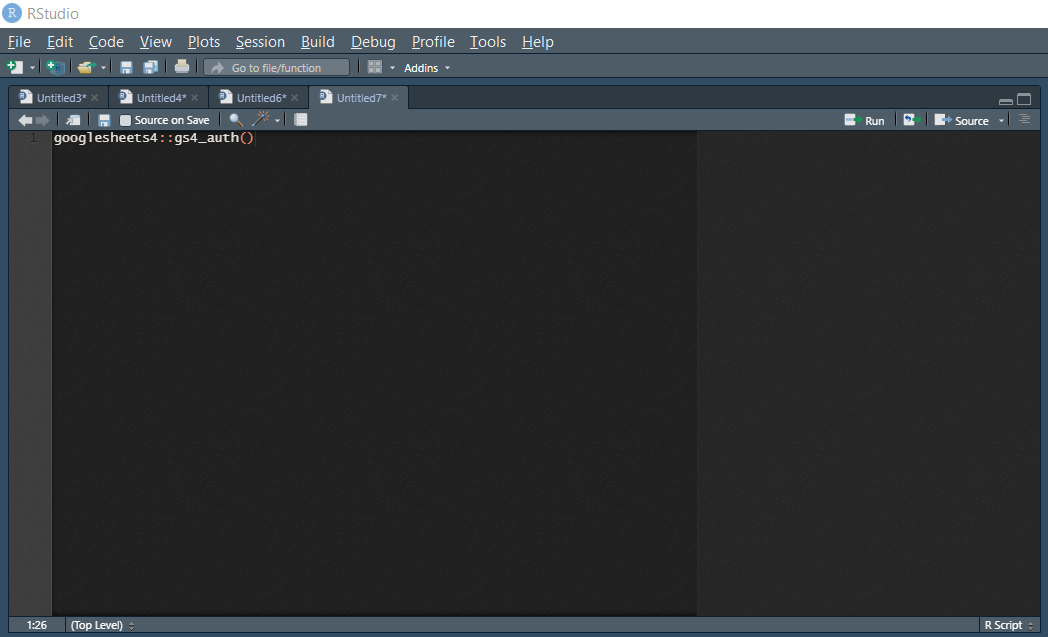Viewport: 1048px width, 637px height.
Task: Change file type via R Script selector
Action: [x=1009, y=625]
